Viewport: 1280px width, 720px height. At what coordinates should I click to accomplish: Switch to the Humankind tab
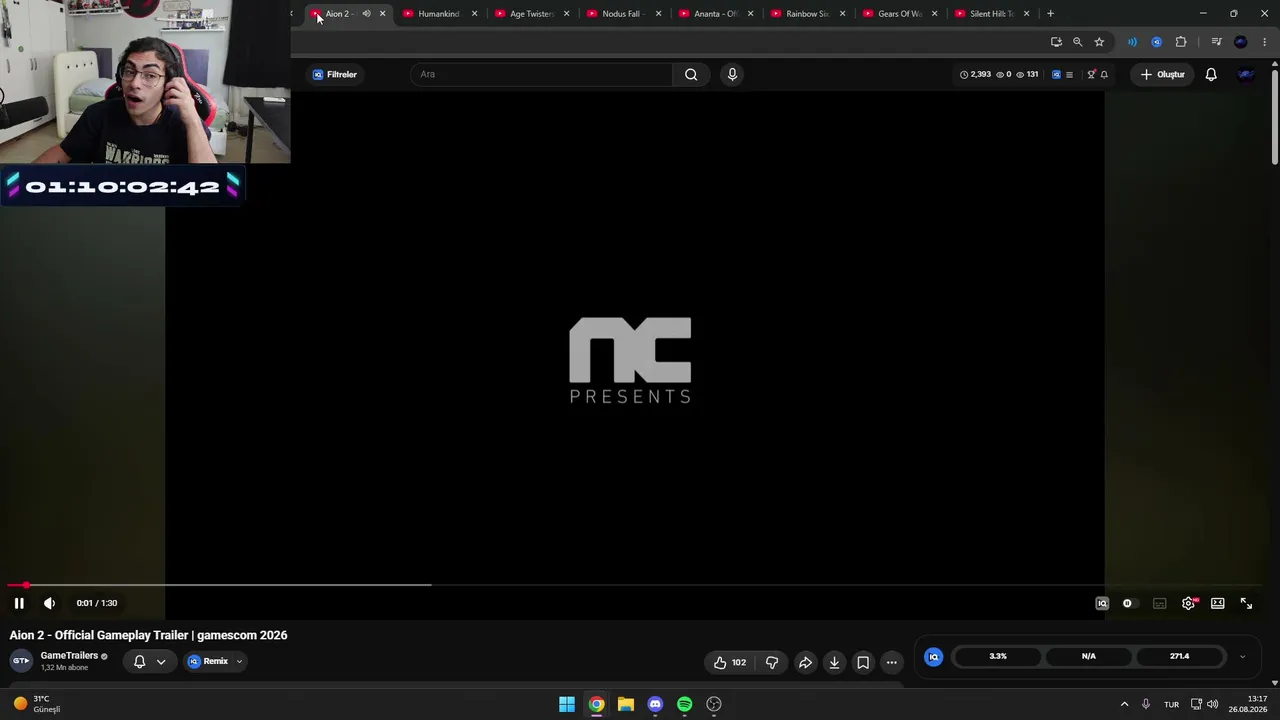click(x=438, y=14)
